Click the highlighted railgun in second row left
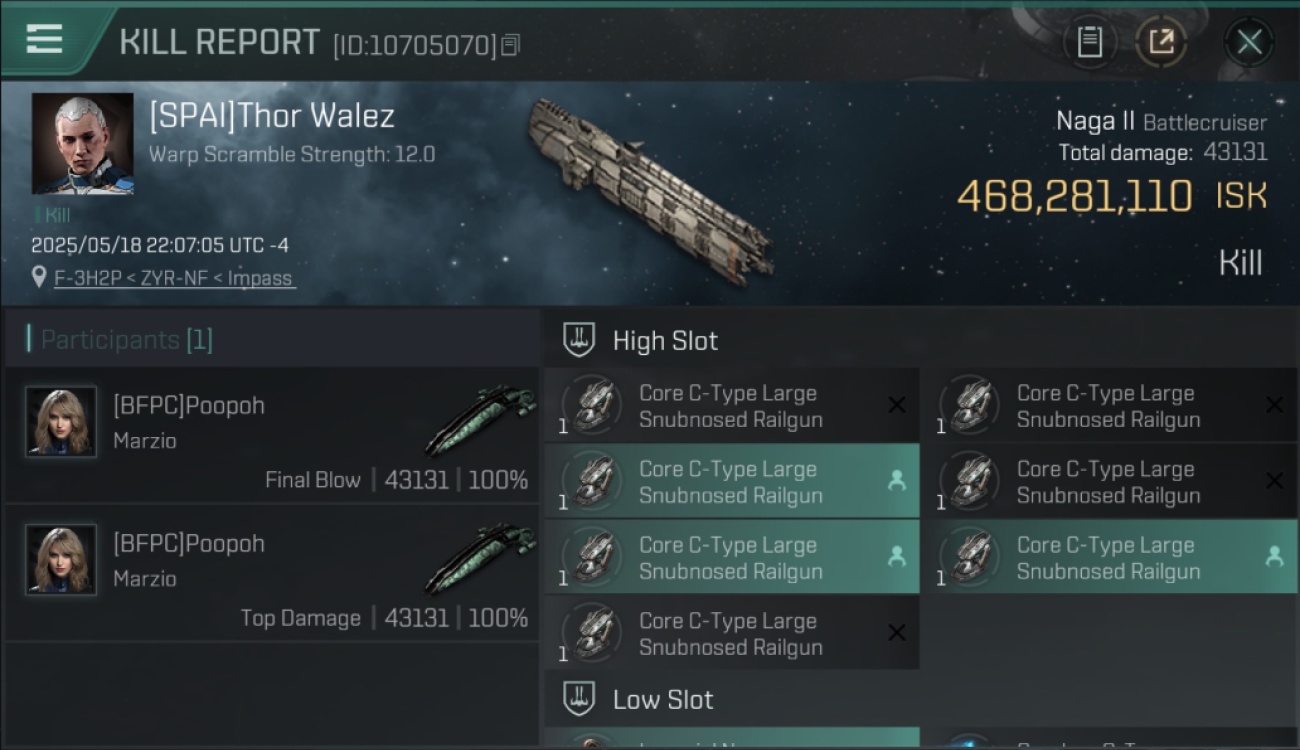This screenshot has height=750, width=1300. point(732,481)
